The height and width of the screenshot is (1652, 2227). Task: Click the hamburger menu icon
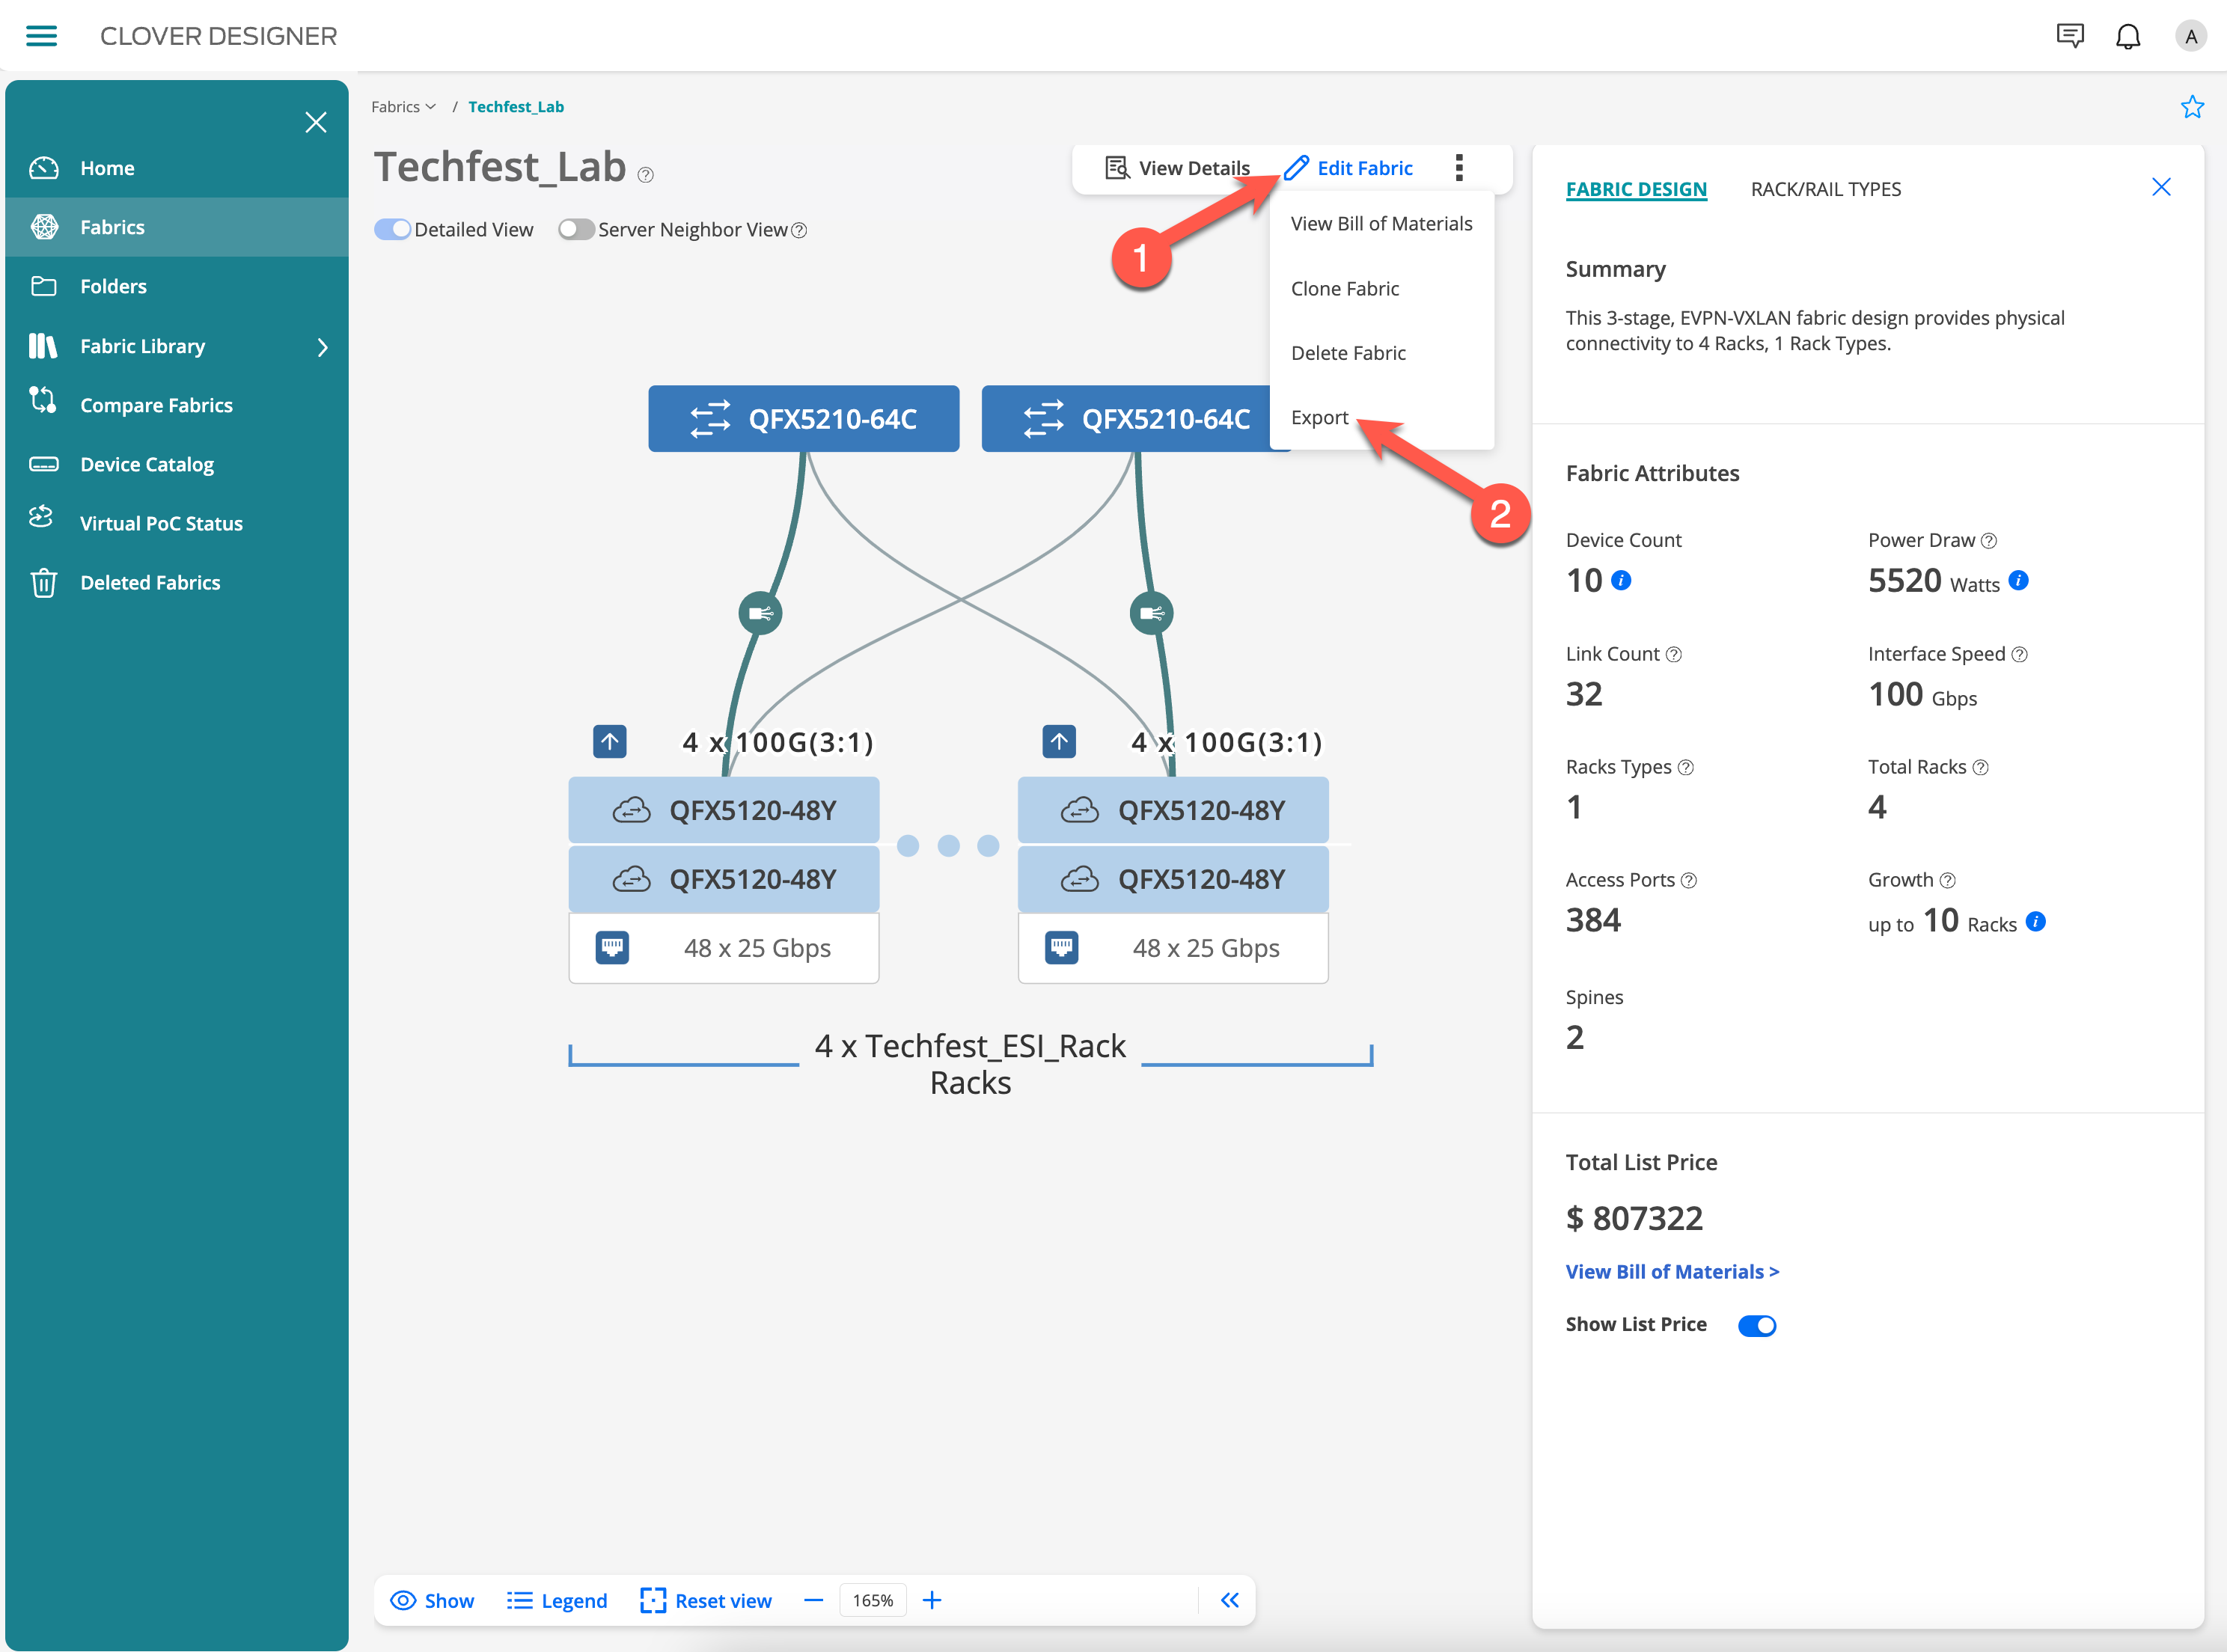41,36
